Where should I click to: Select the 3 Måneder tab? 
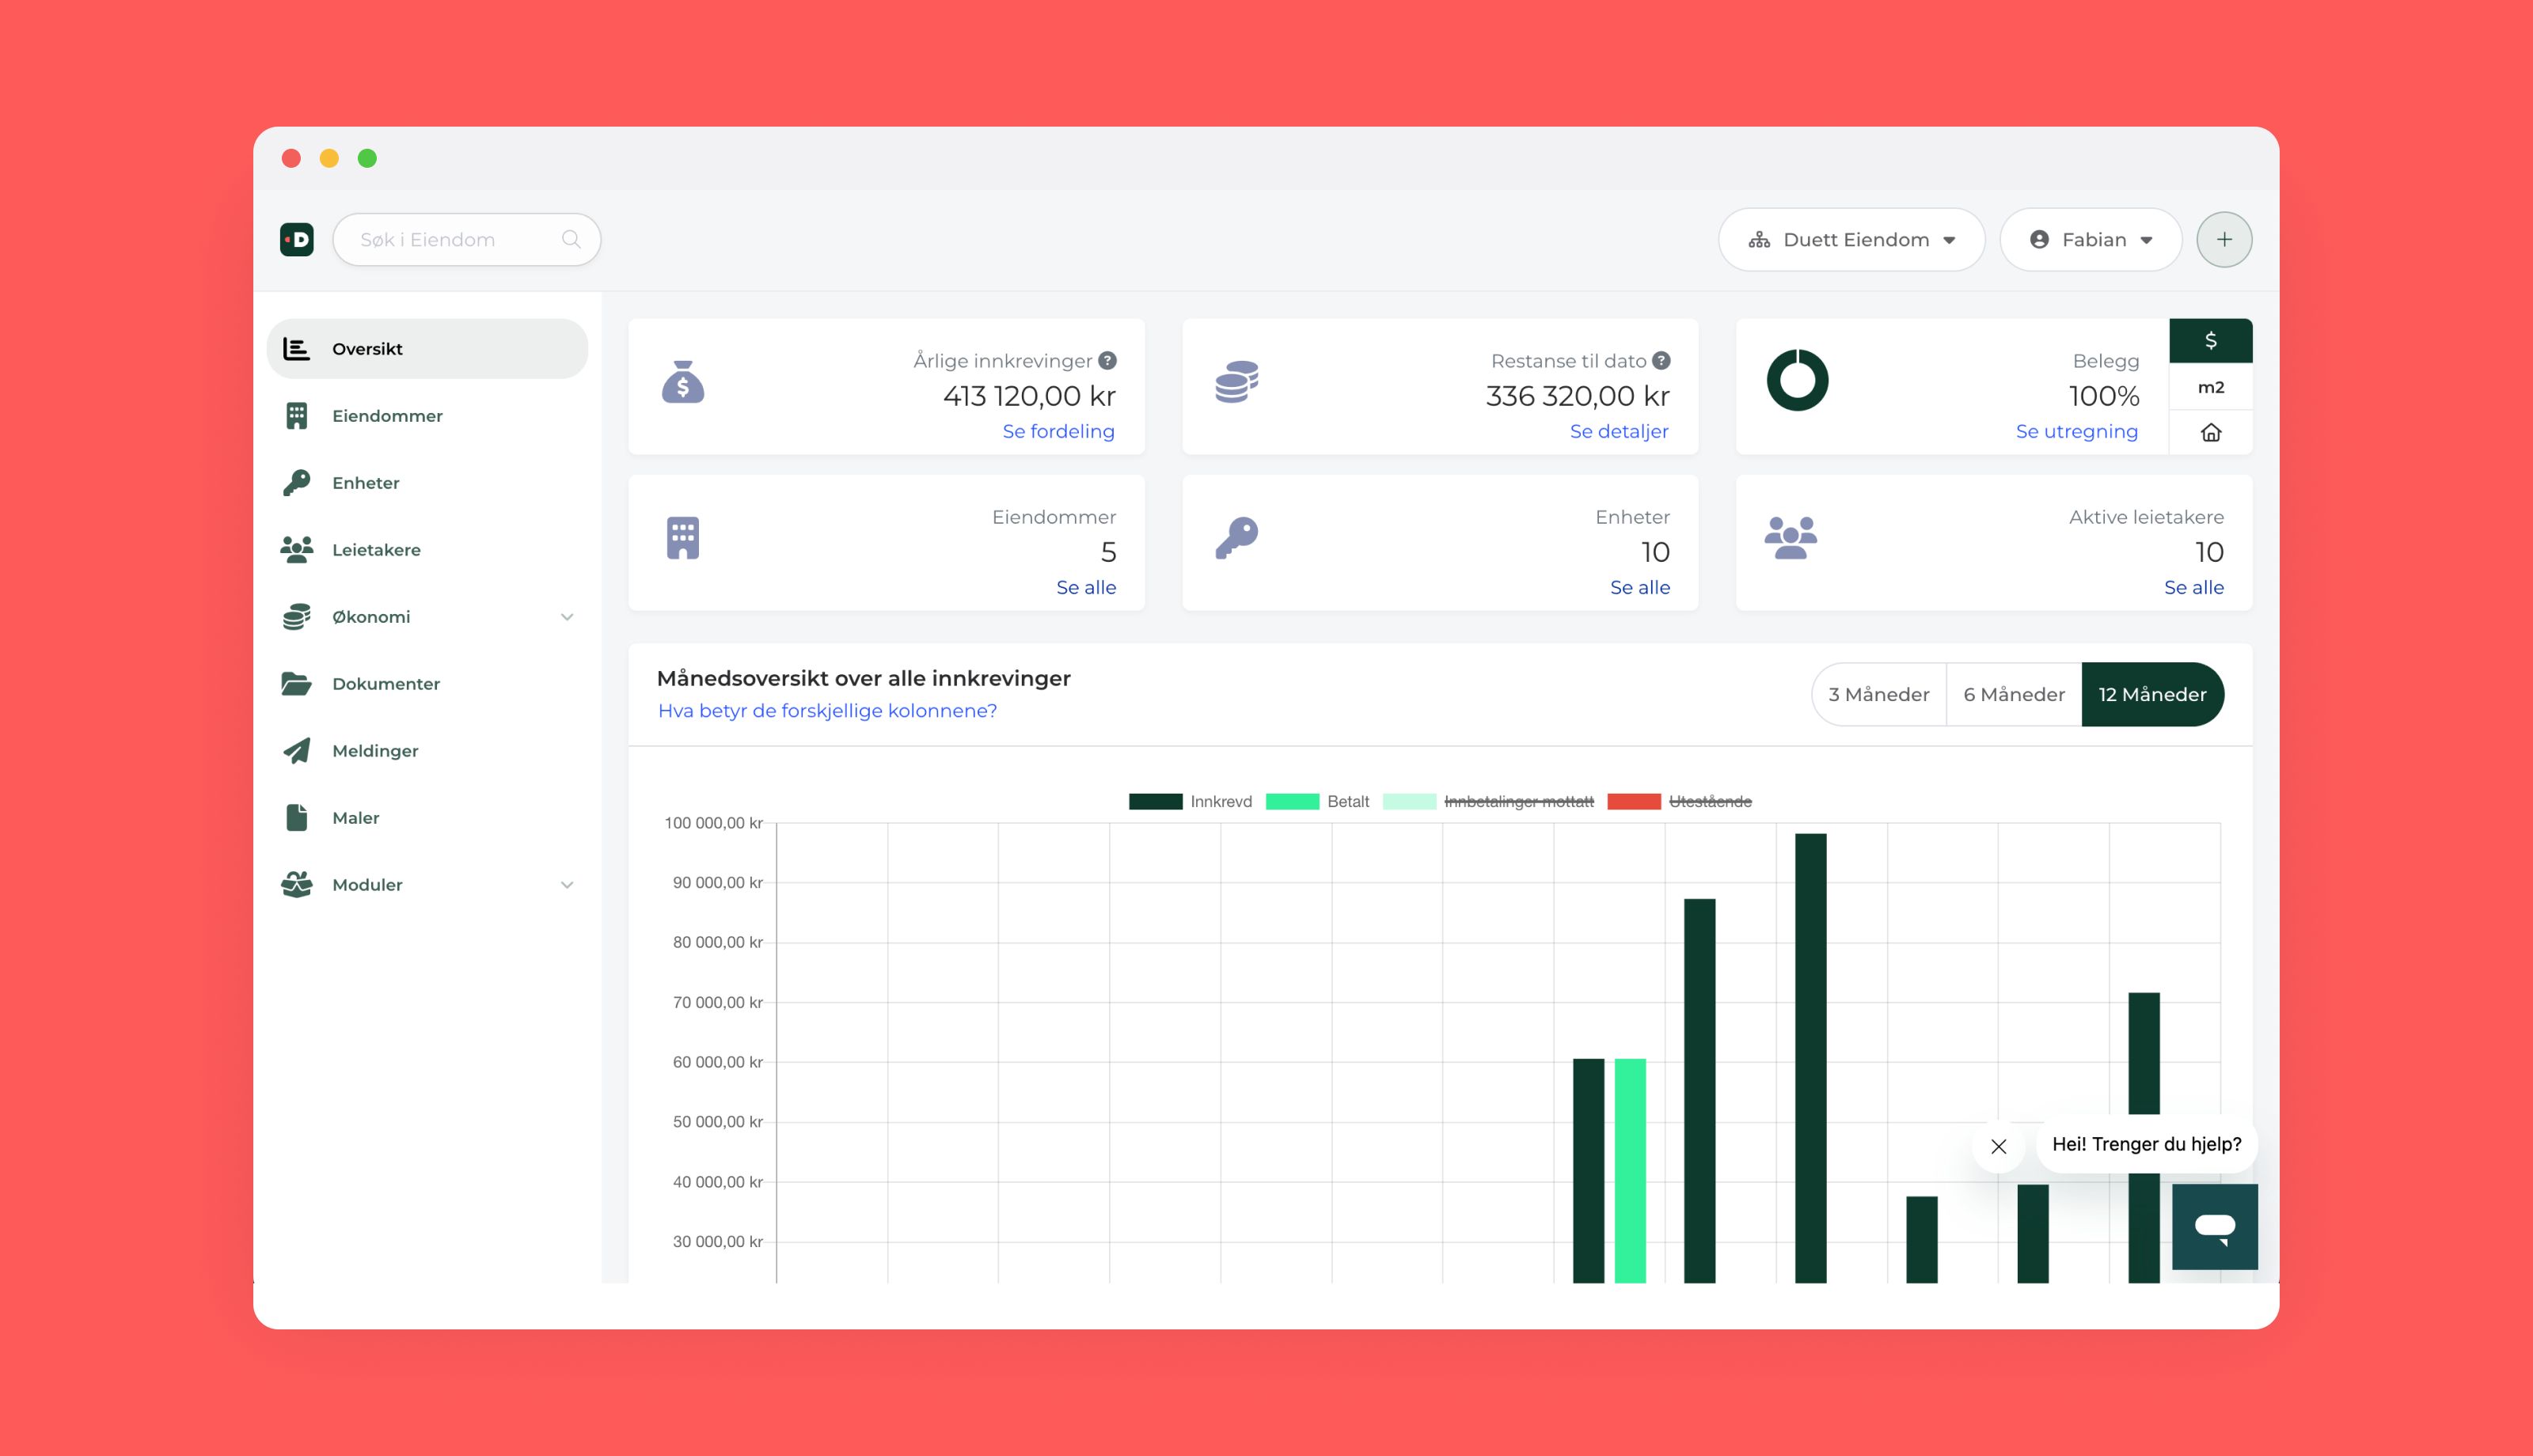pyautogui.click(x=1878, y=695)
